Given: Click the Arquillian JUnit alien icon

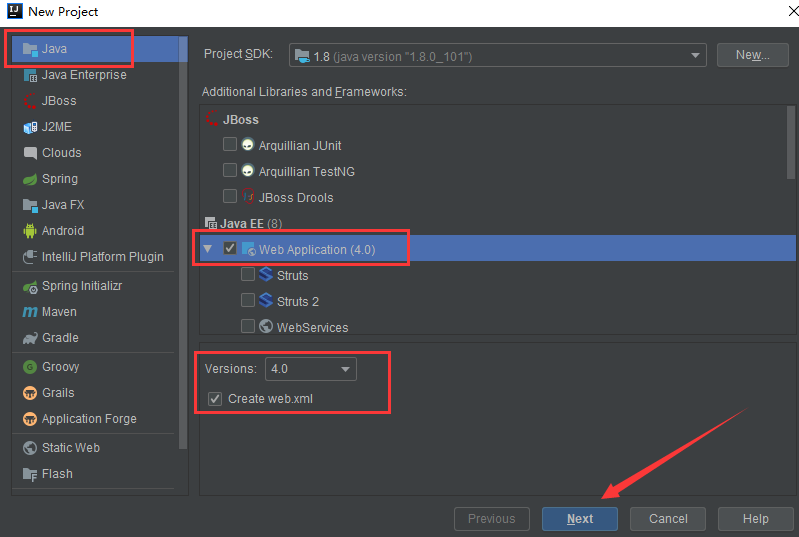Looking at the screenshot, I should [x=248, y=145].
